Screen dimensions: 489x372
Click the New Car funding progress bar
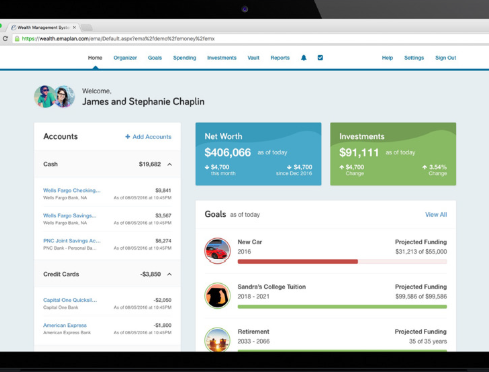click(x=342, y=262)
